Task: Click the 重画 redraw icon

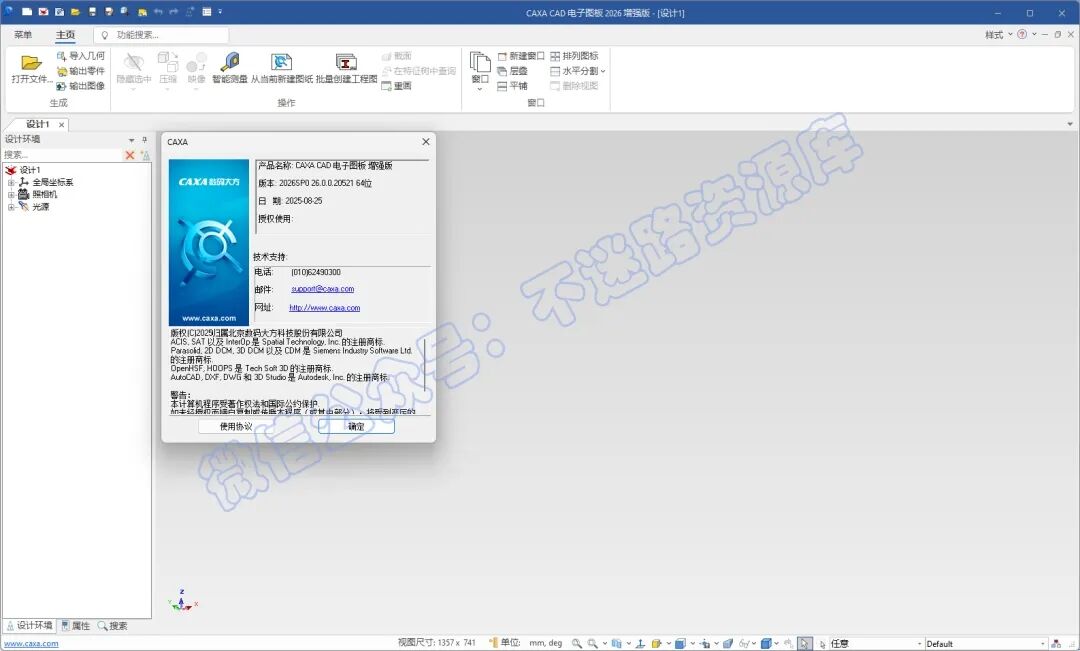Action: click(386, 86)
